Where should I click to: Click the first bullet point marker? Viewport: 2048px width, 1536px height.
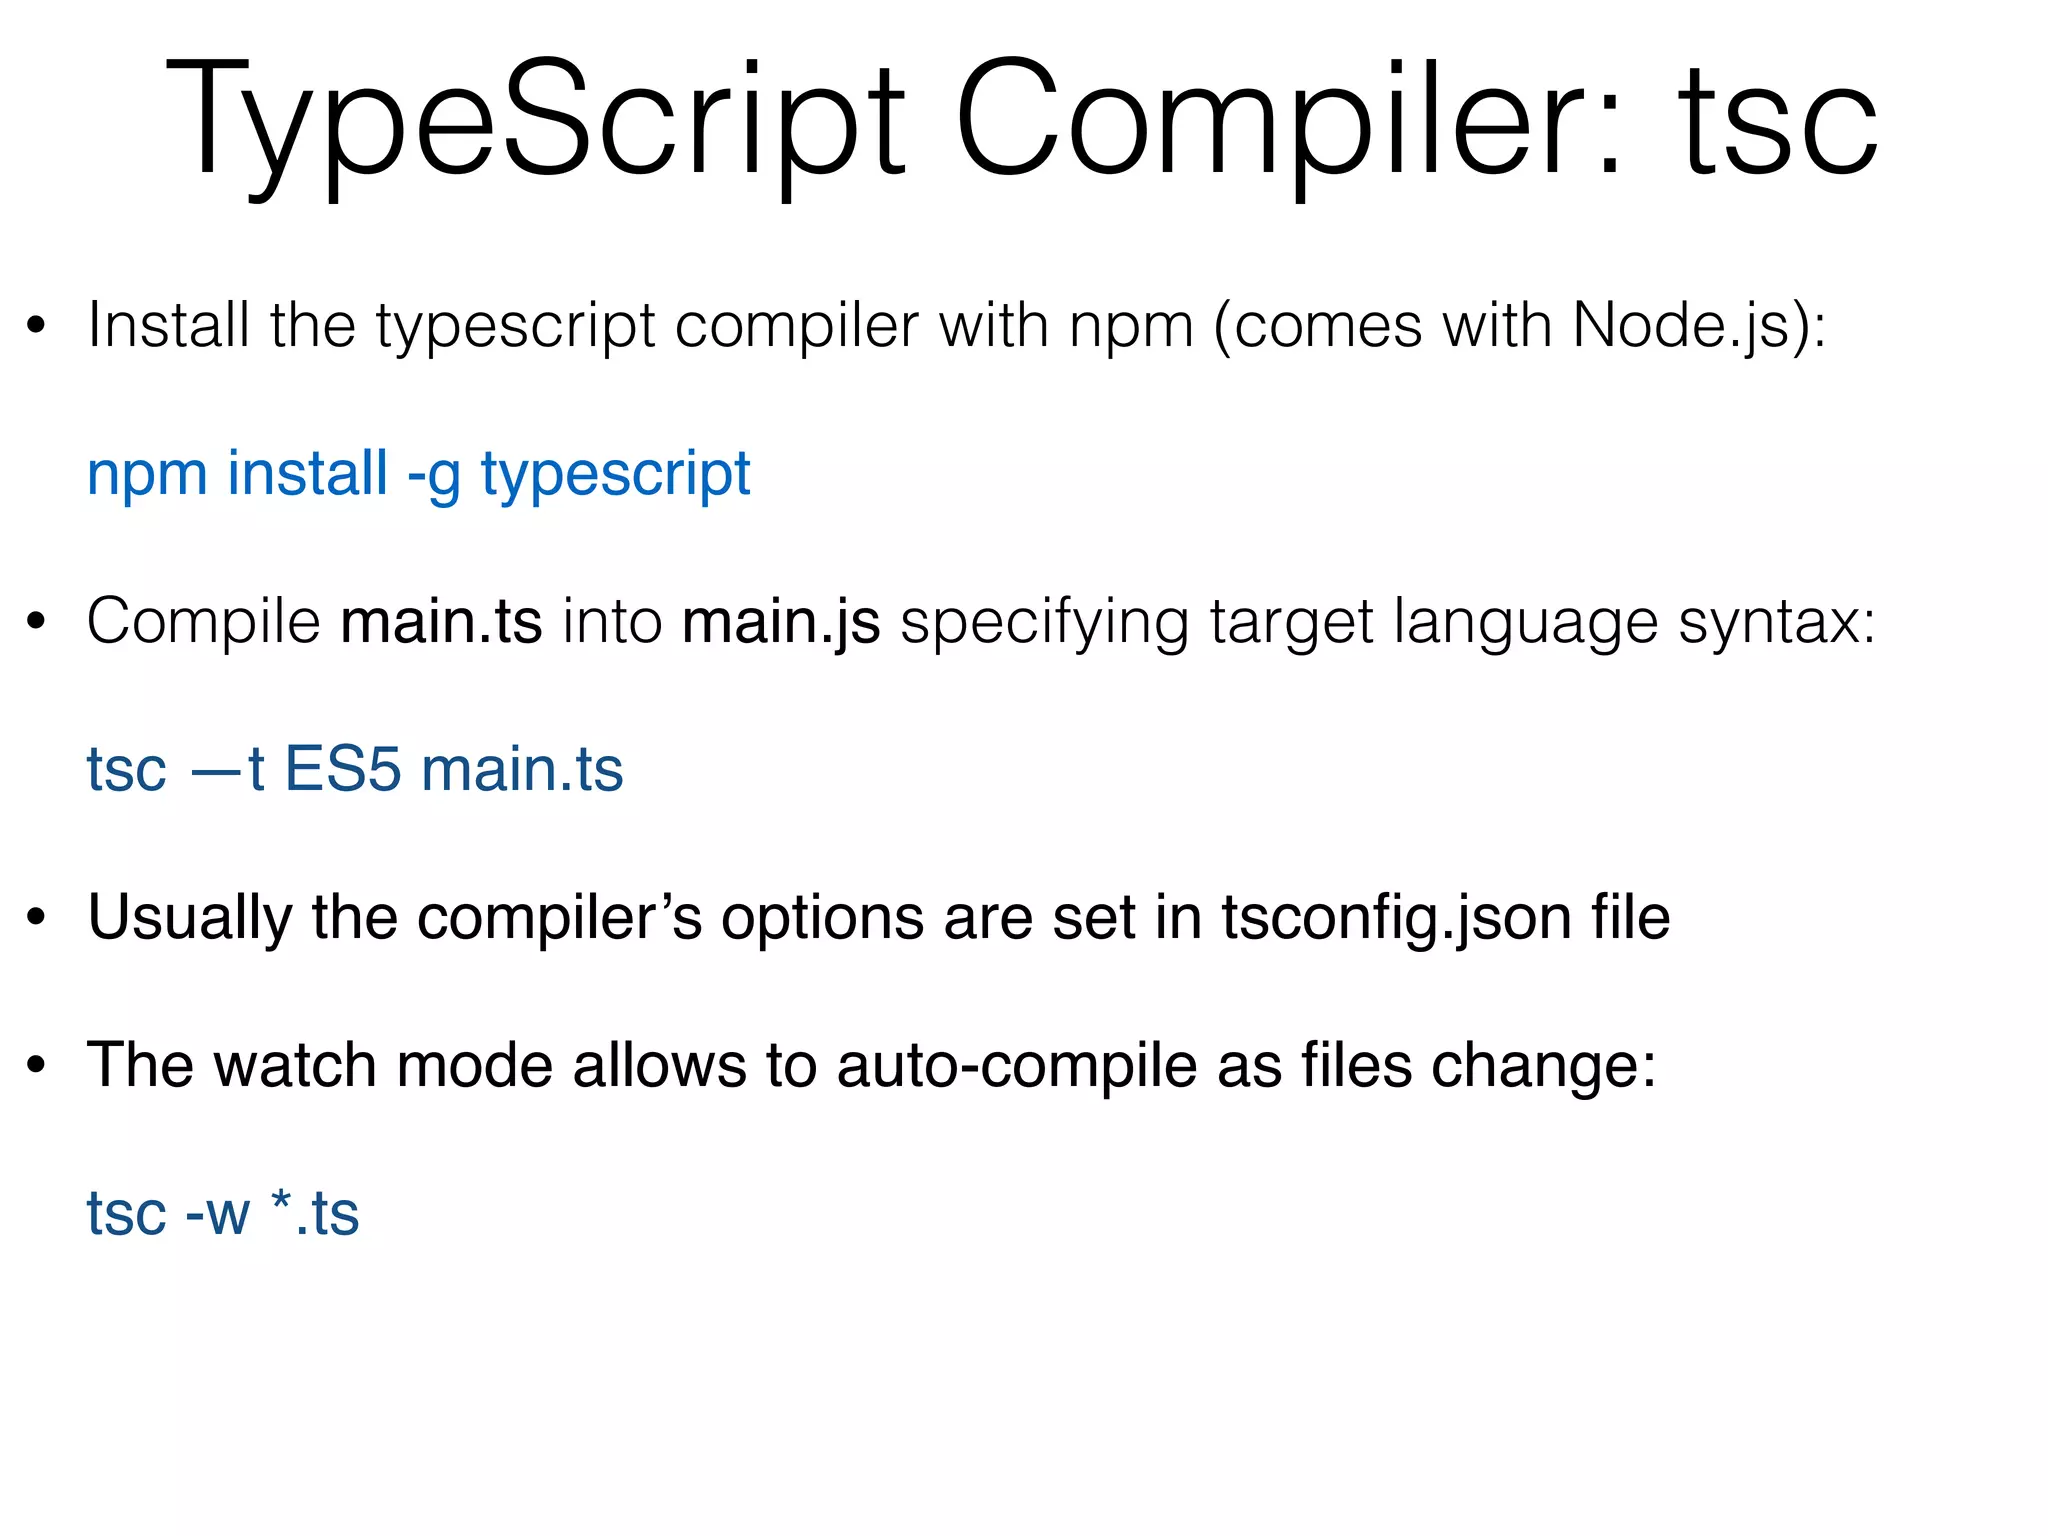tap(37, 326)
